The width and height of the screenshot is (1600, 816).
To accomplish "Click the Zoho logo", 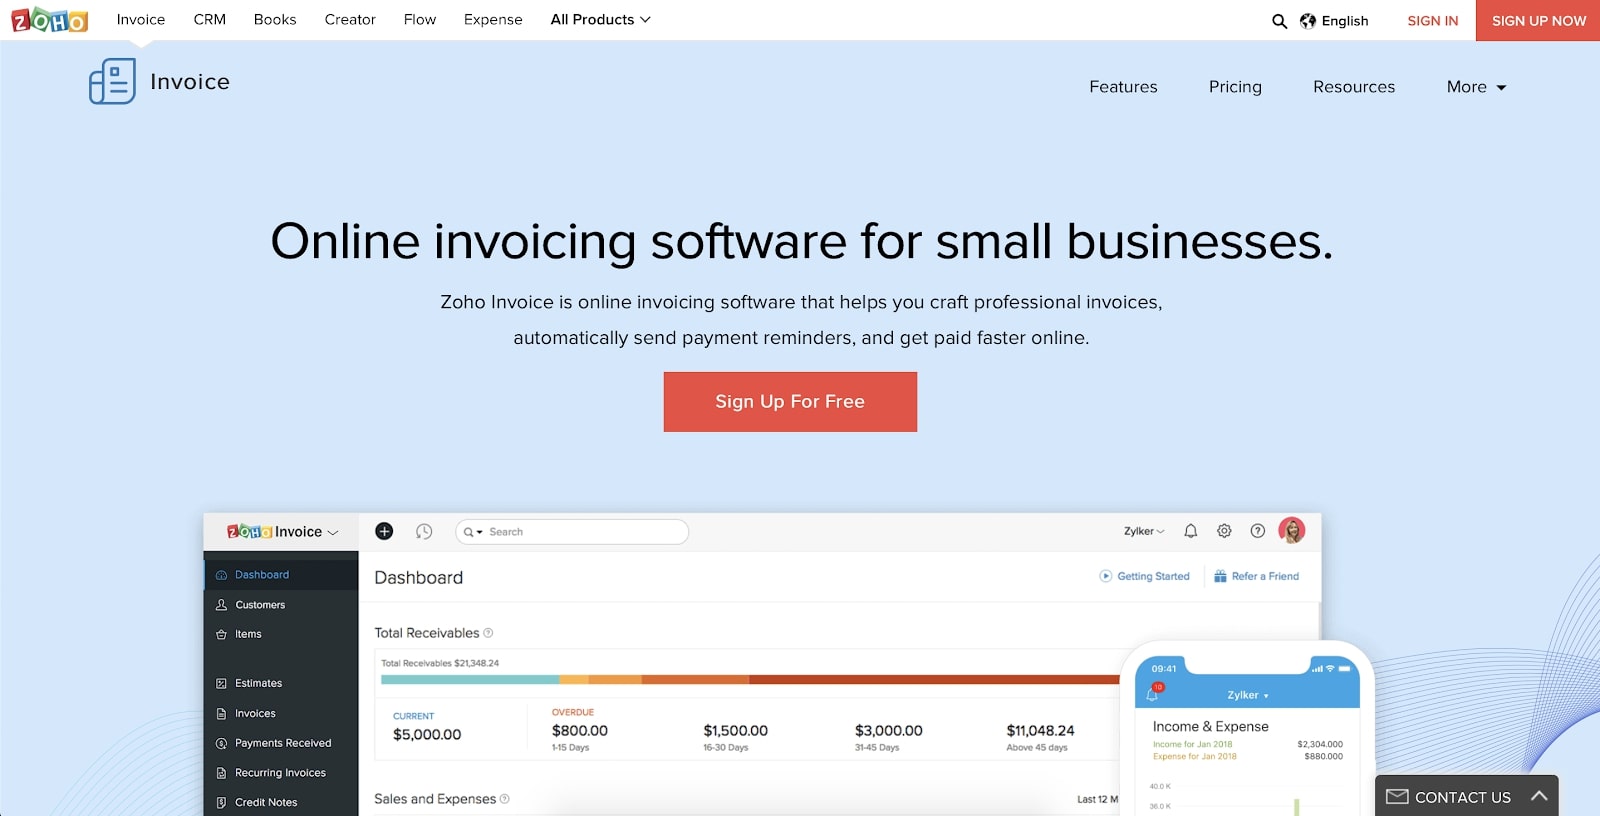I will tap(49, 19).
